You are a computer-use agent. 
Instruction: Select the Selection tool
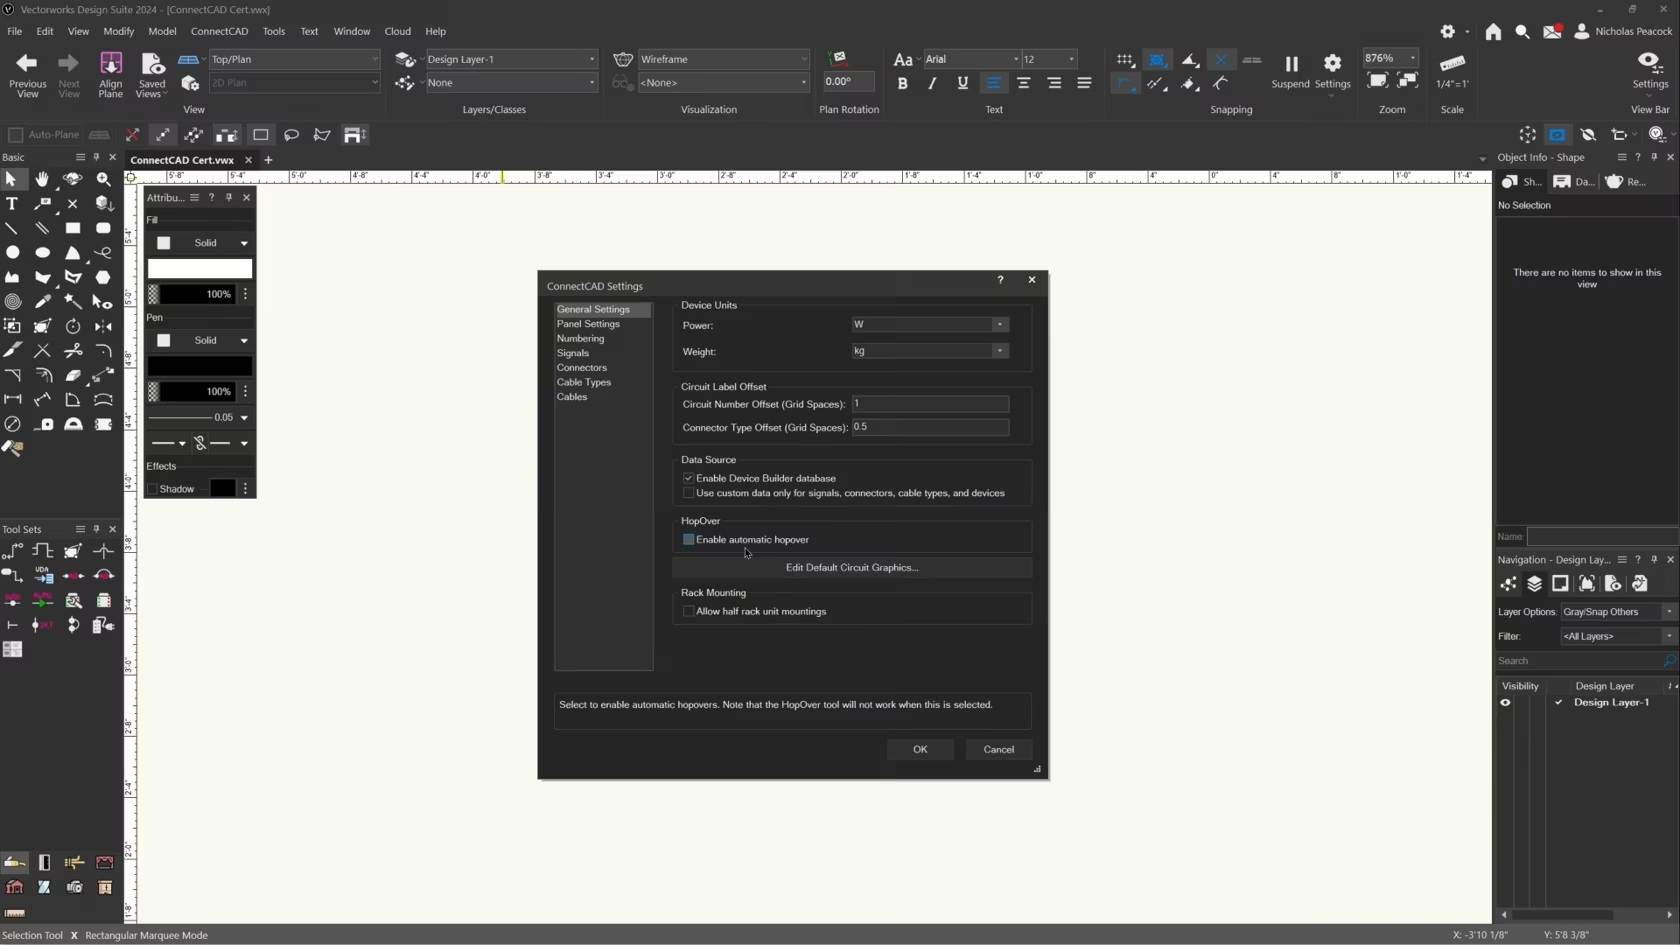tap(12, 179)
